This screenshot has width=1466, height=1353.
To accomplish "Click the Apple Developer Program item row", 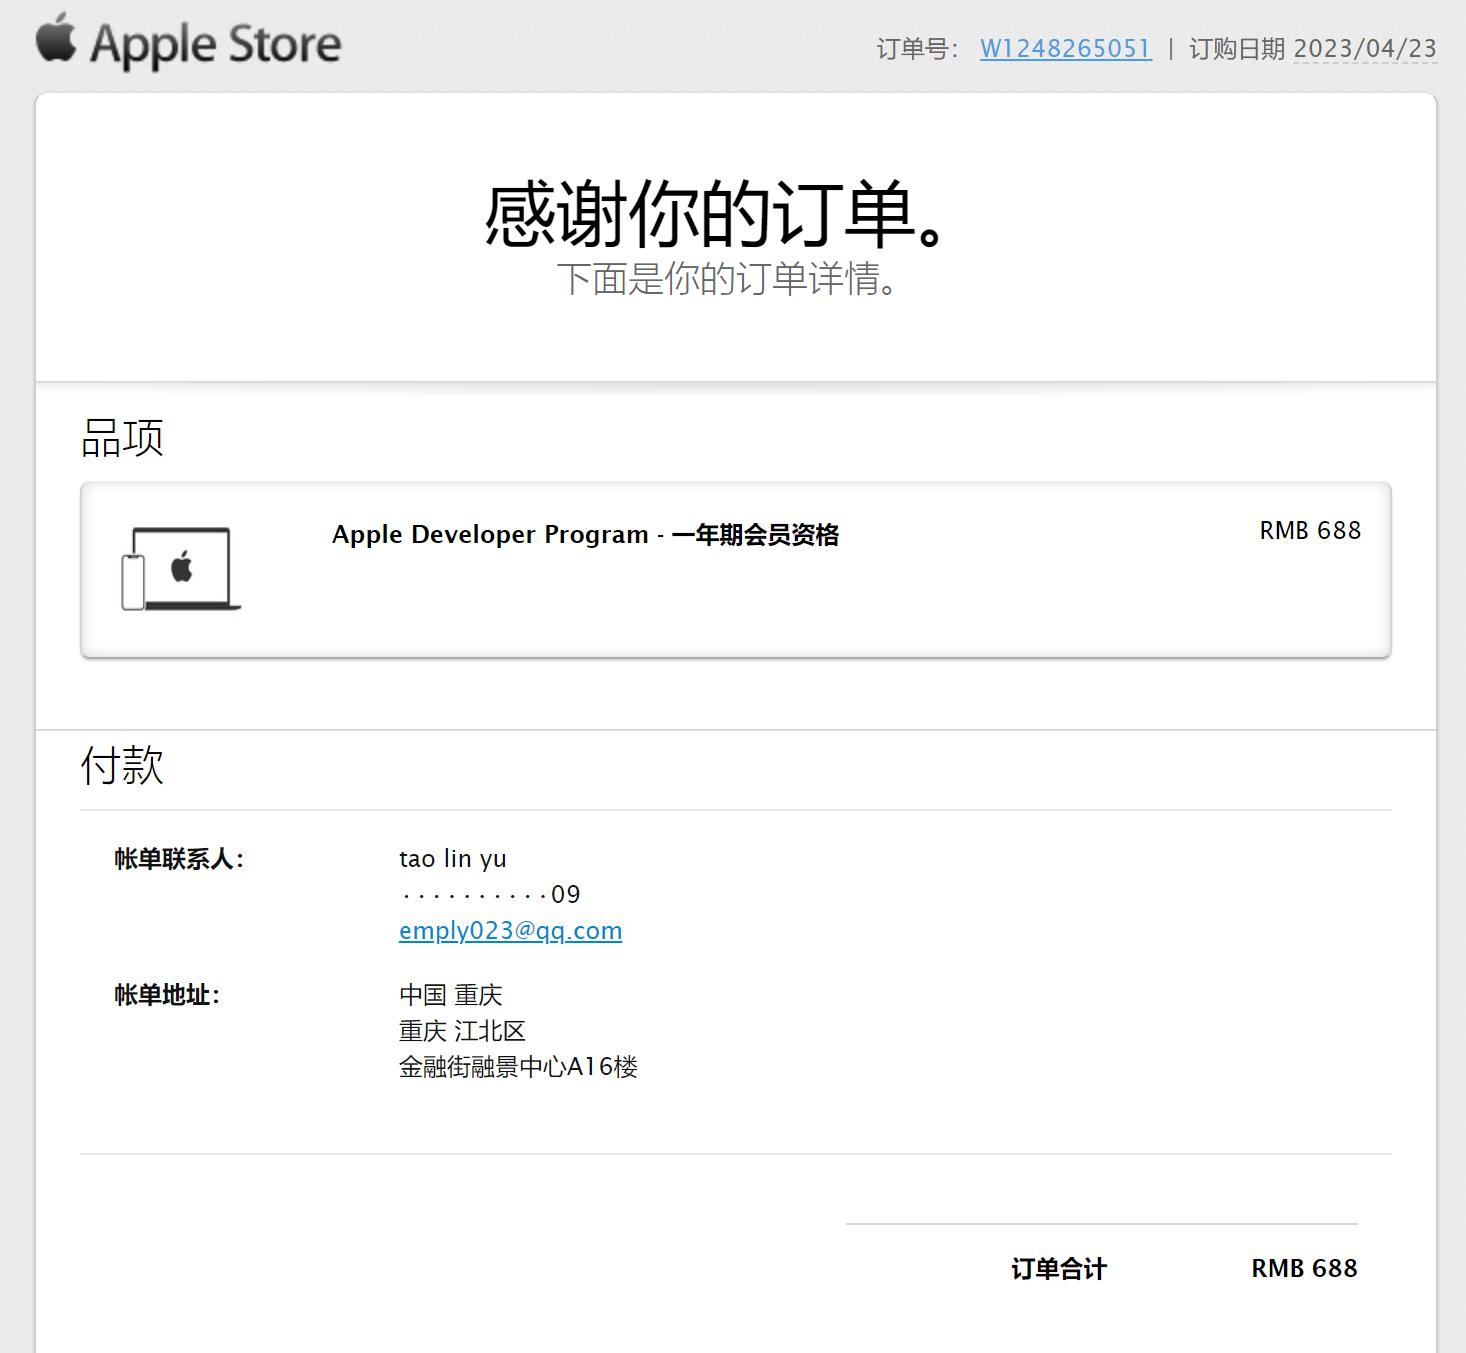I will pos(587,536).
